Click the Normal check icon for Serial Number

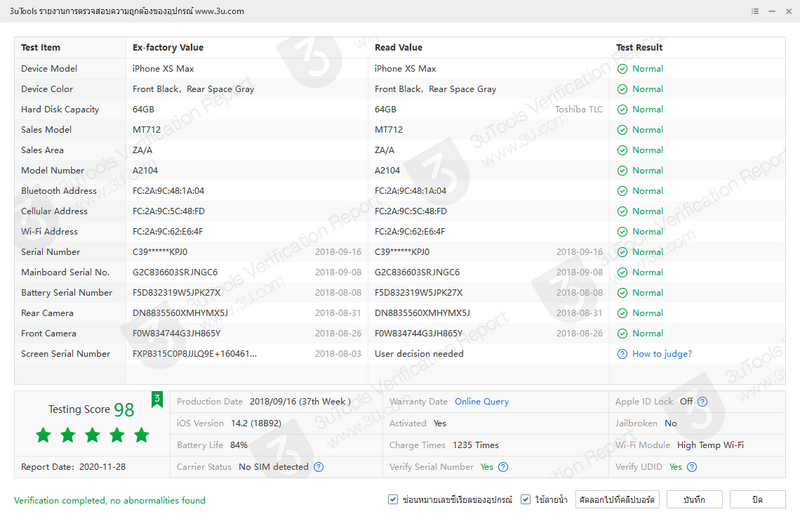[622, 252]
